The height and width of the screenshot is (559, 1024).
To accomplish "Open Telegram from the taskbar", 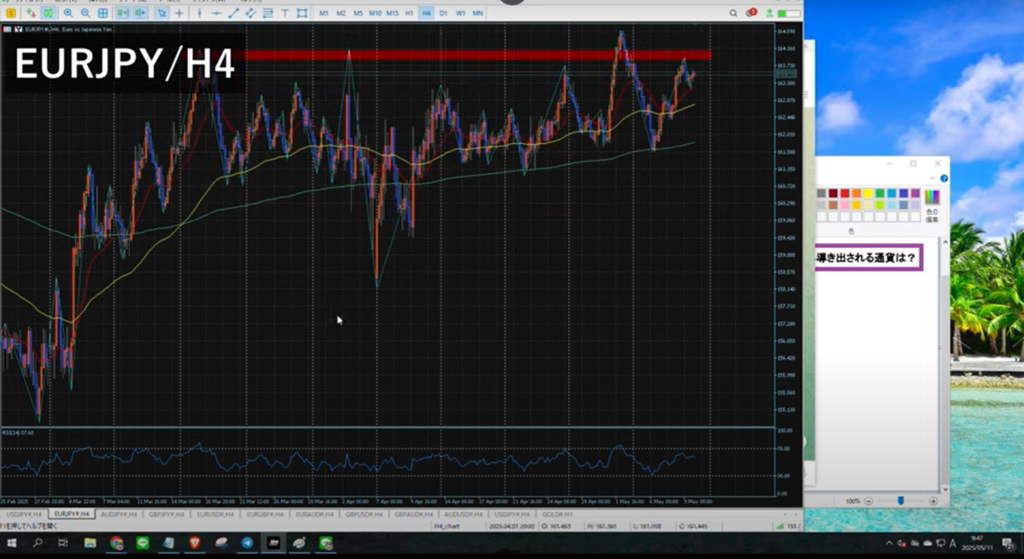I will (247, 543).
